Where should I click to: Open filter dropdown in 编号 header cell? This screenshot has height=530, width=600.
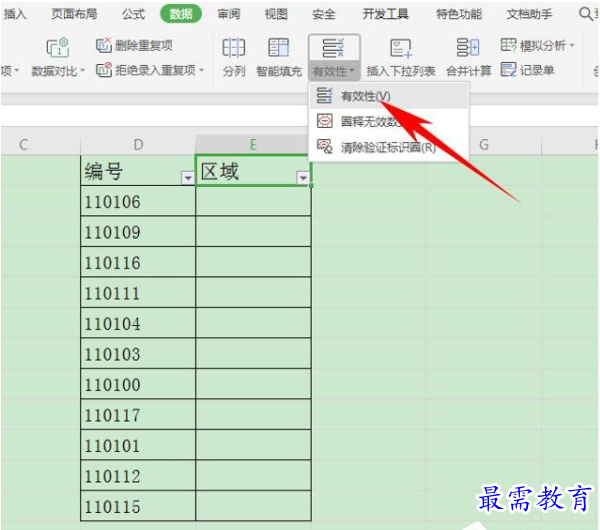click(188, 178)
